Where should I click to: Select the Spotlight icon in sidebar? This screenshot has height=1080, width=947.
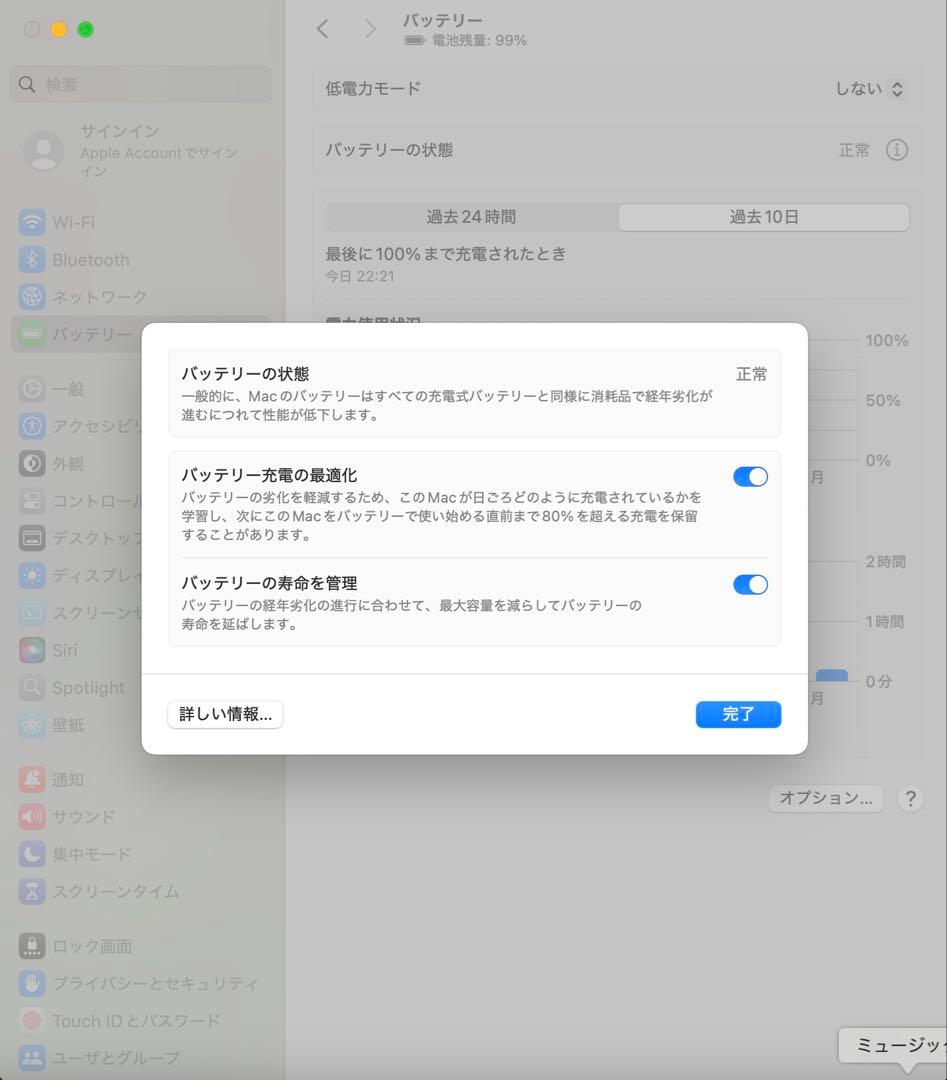[31, 687]
